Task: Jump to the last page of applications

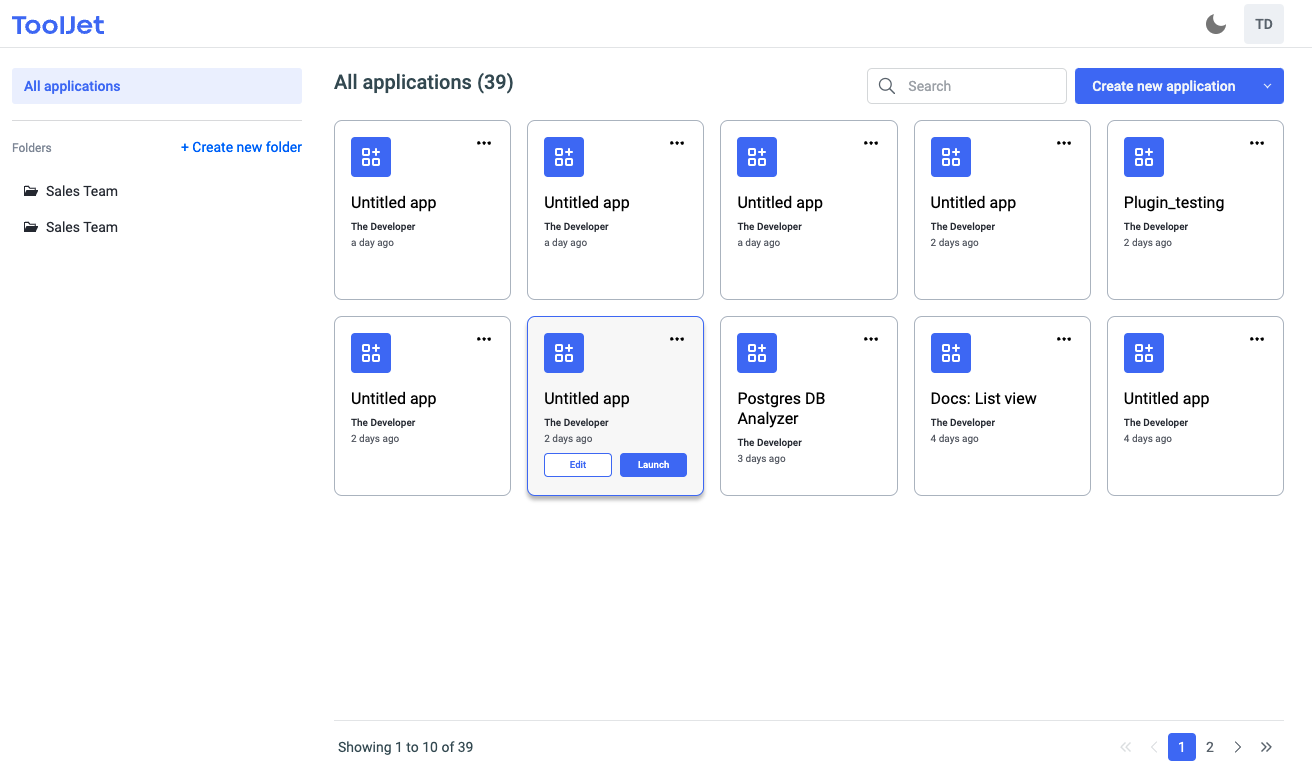Action: [x=1266, y=747]
